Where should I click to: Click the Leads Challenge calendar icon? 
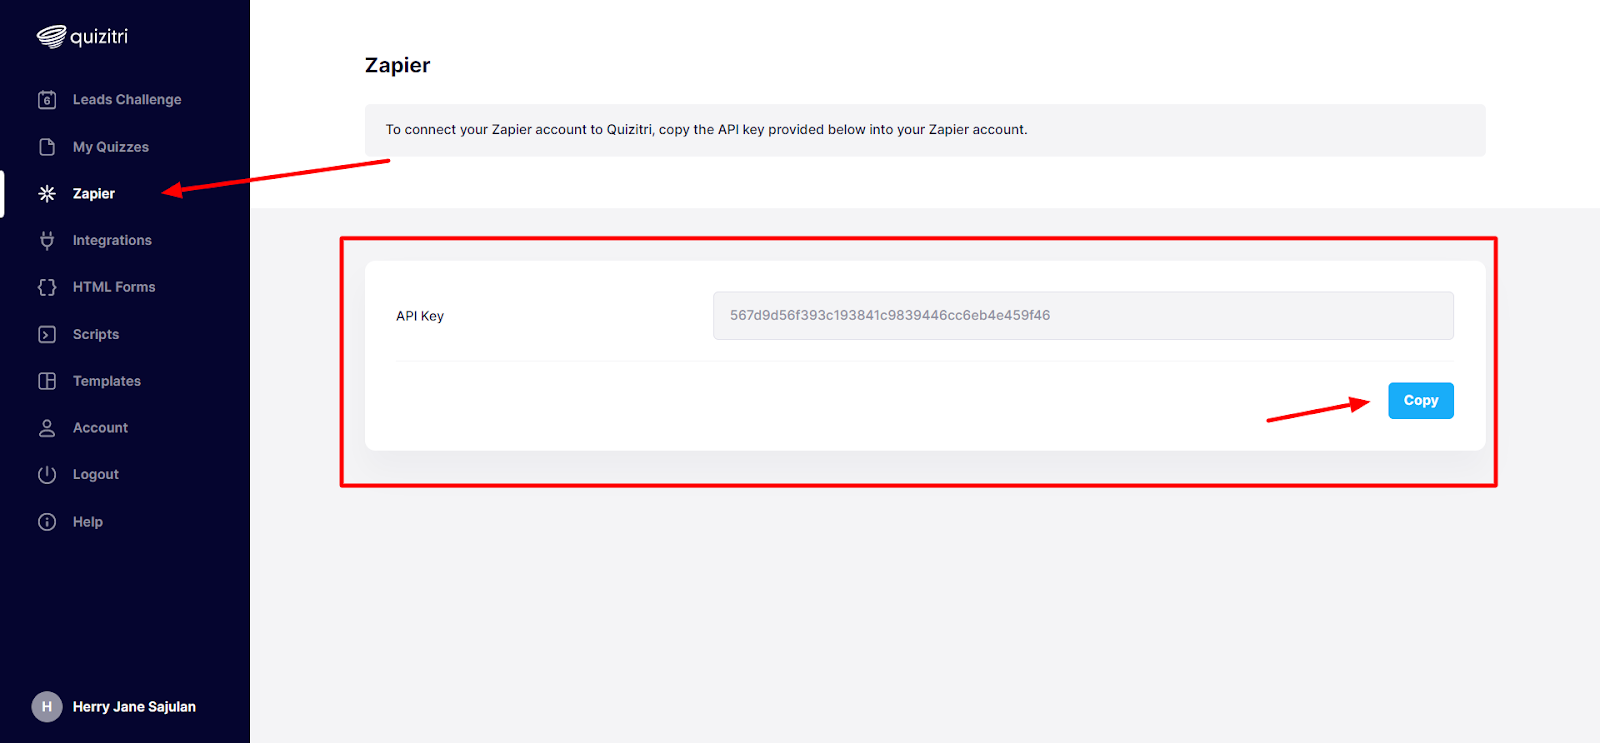[x=47, y=100]
